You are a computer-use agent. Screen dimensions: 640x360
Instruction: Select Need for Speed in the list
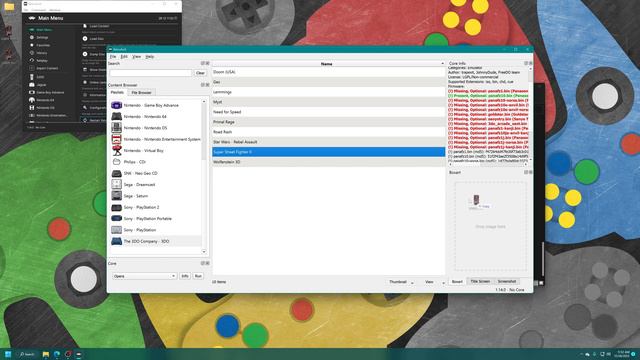click(329, 112)
